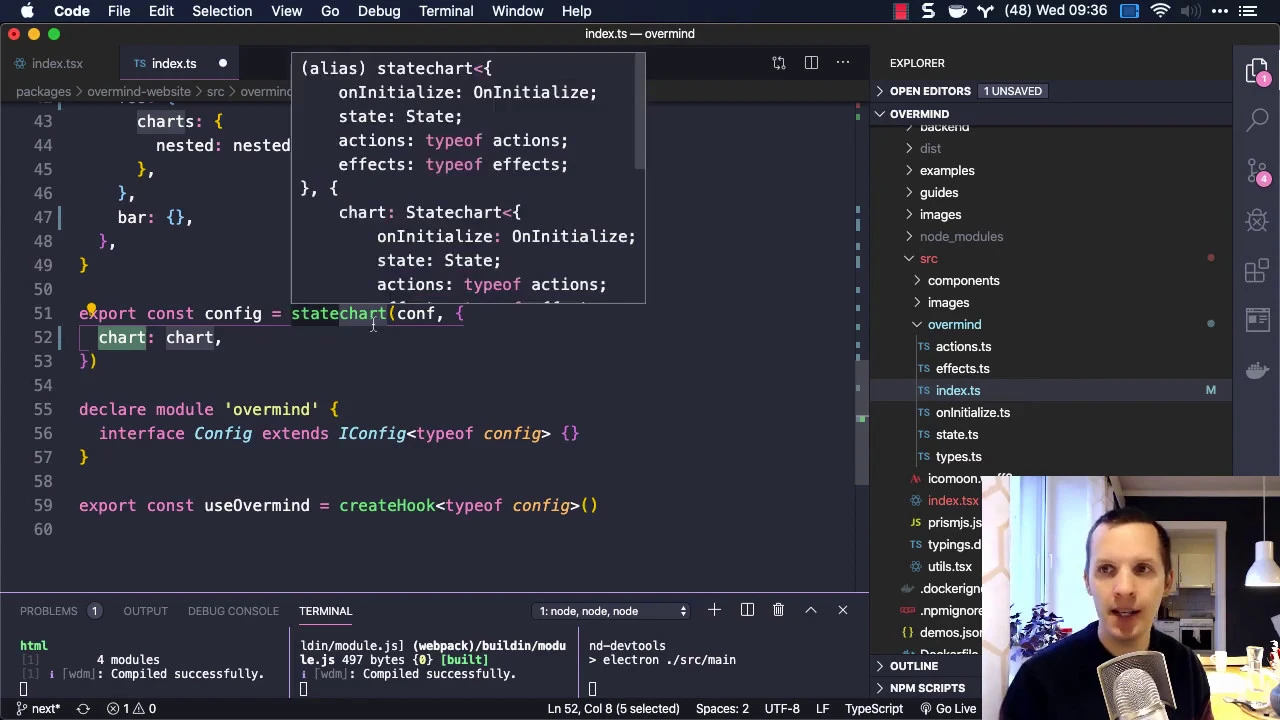
Task: Split the terminal pane
Action: coord(747,610)
